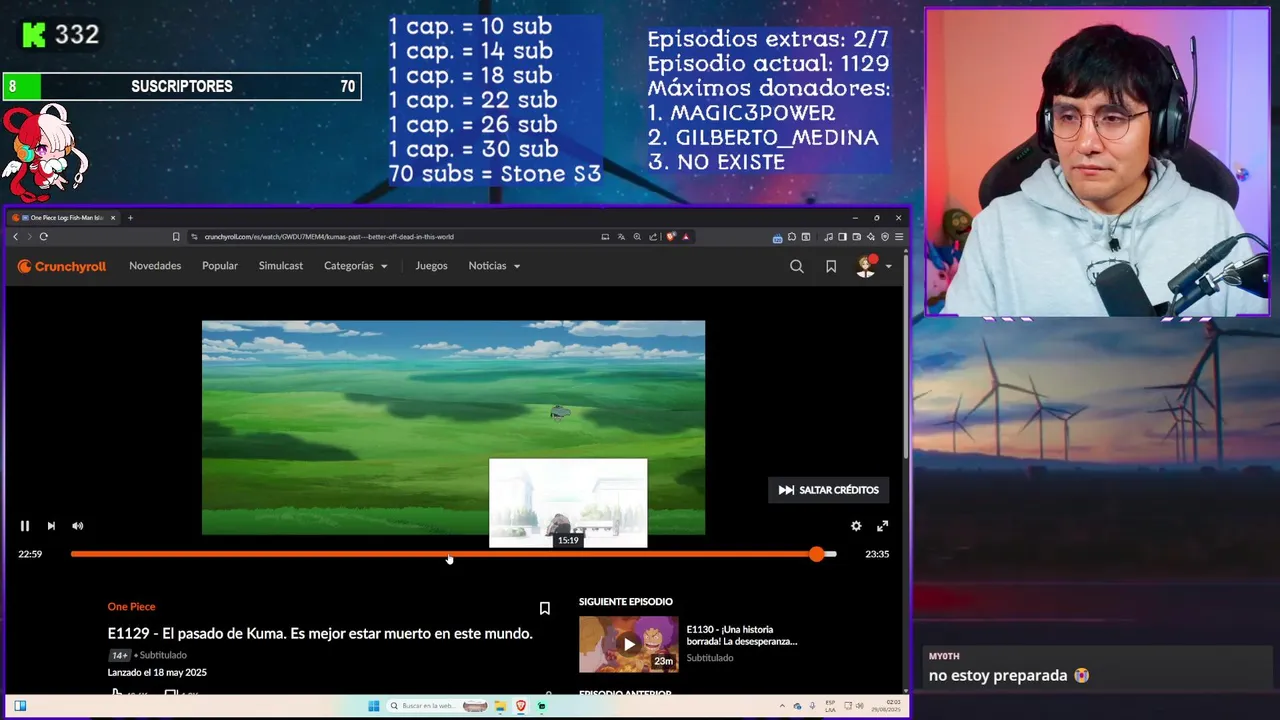Viewport: 1280px width, 720px height.
Task: Click the orange playhead knob on the timeline
Action: (817, 554)
